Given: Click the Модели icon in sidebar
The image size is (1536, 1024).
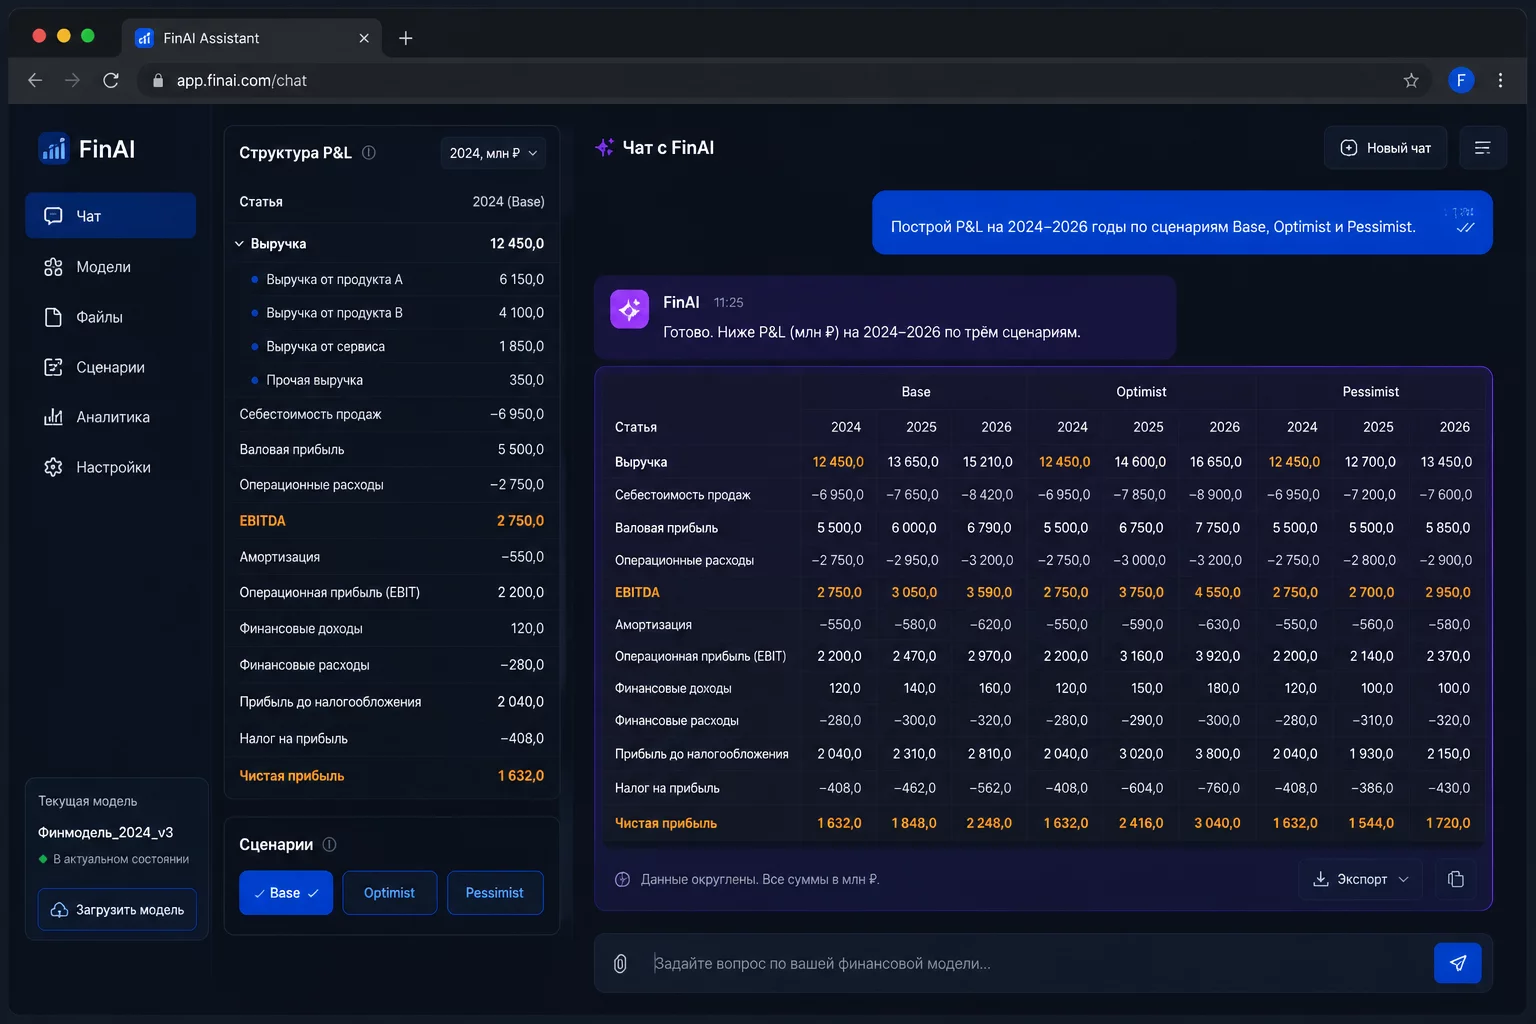Looking at the screenshot, I should point(53,267).
